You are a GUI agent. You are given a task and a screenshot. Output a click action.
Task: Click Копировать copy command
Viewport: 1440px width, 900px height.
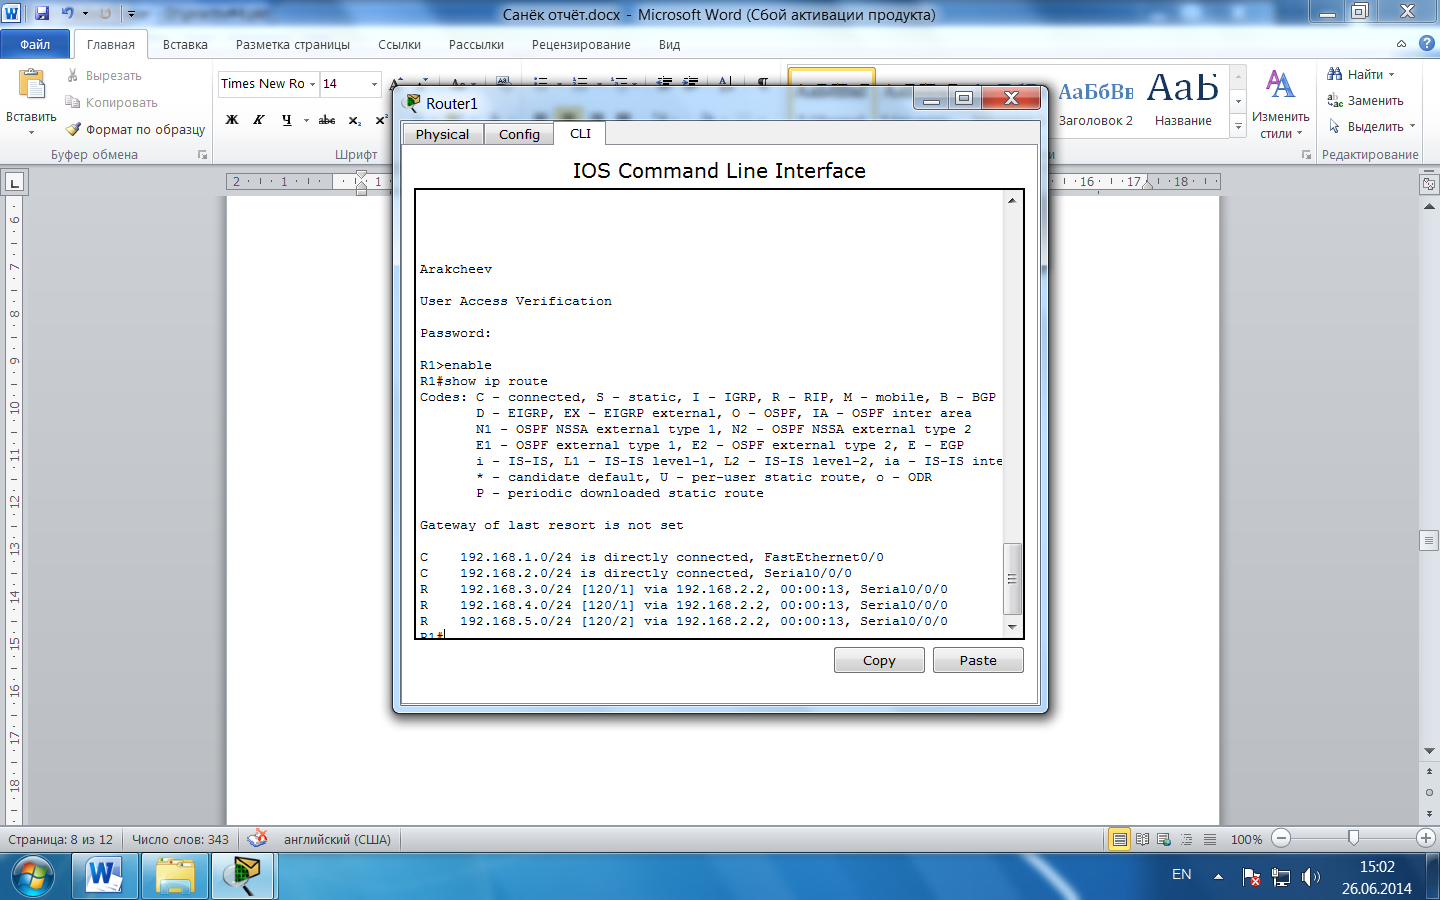pyautogui.click(x=111, y=103)
